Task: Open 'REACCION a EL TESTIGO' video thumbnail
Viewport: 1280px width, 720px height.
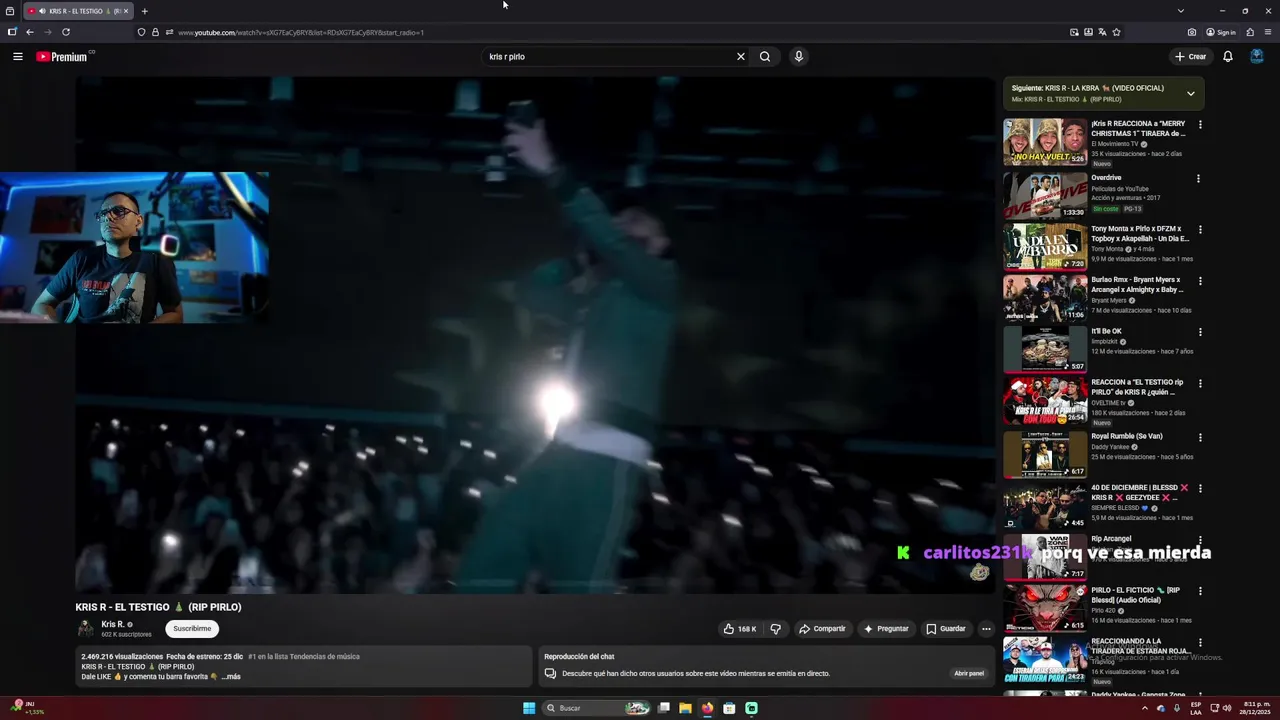Action: [1045, 400]
